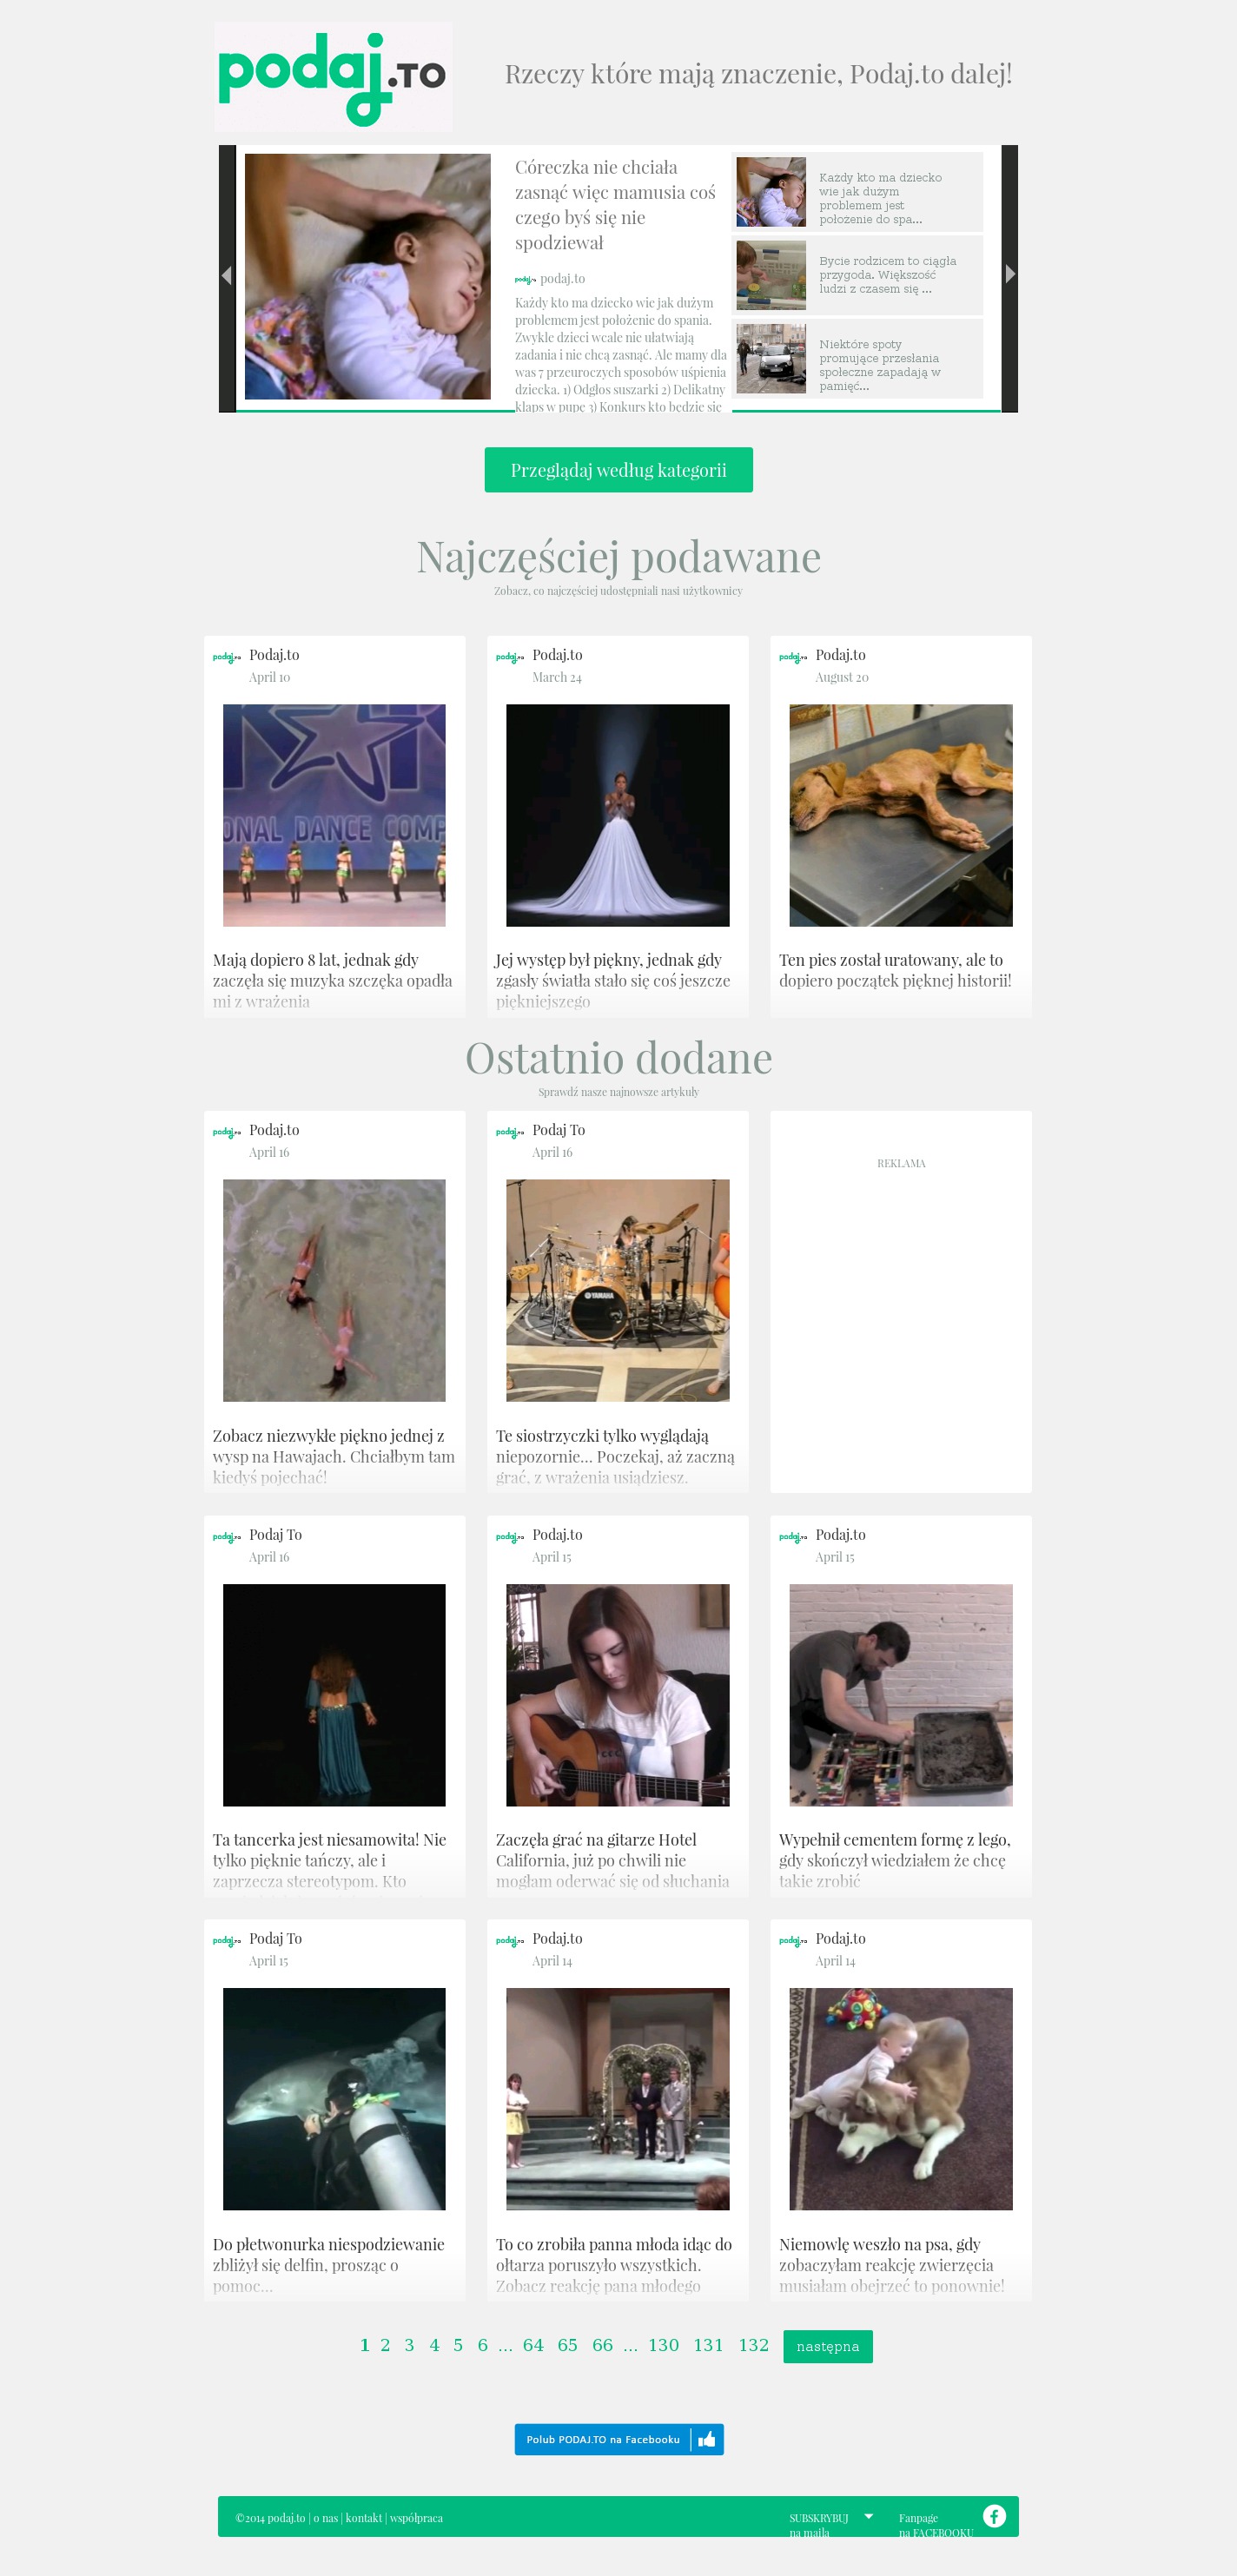Click Podaj.to avatar icon on August 20 post
1237x2576 pixels.
793,657
